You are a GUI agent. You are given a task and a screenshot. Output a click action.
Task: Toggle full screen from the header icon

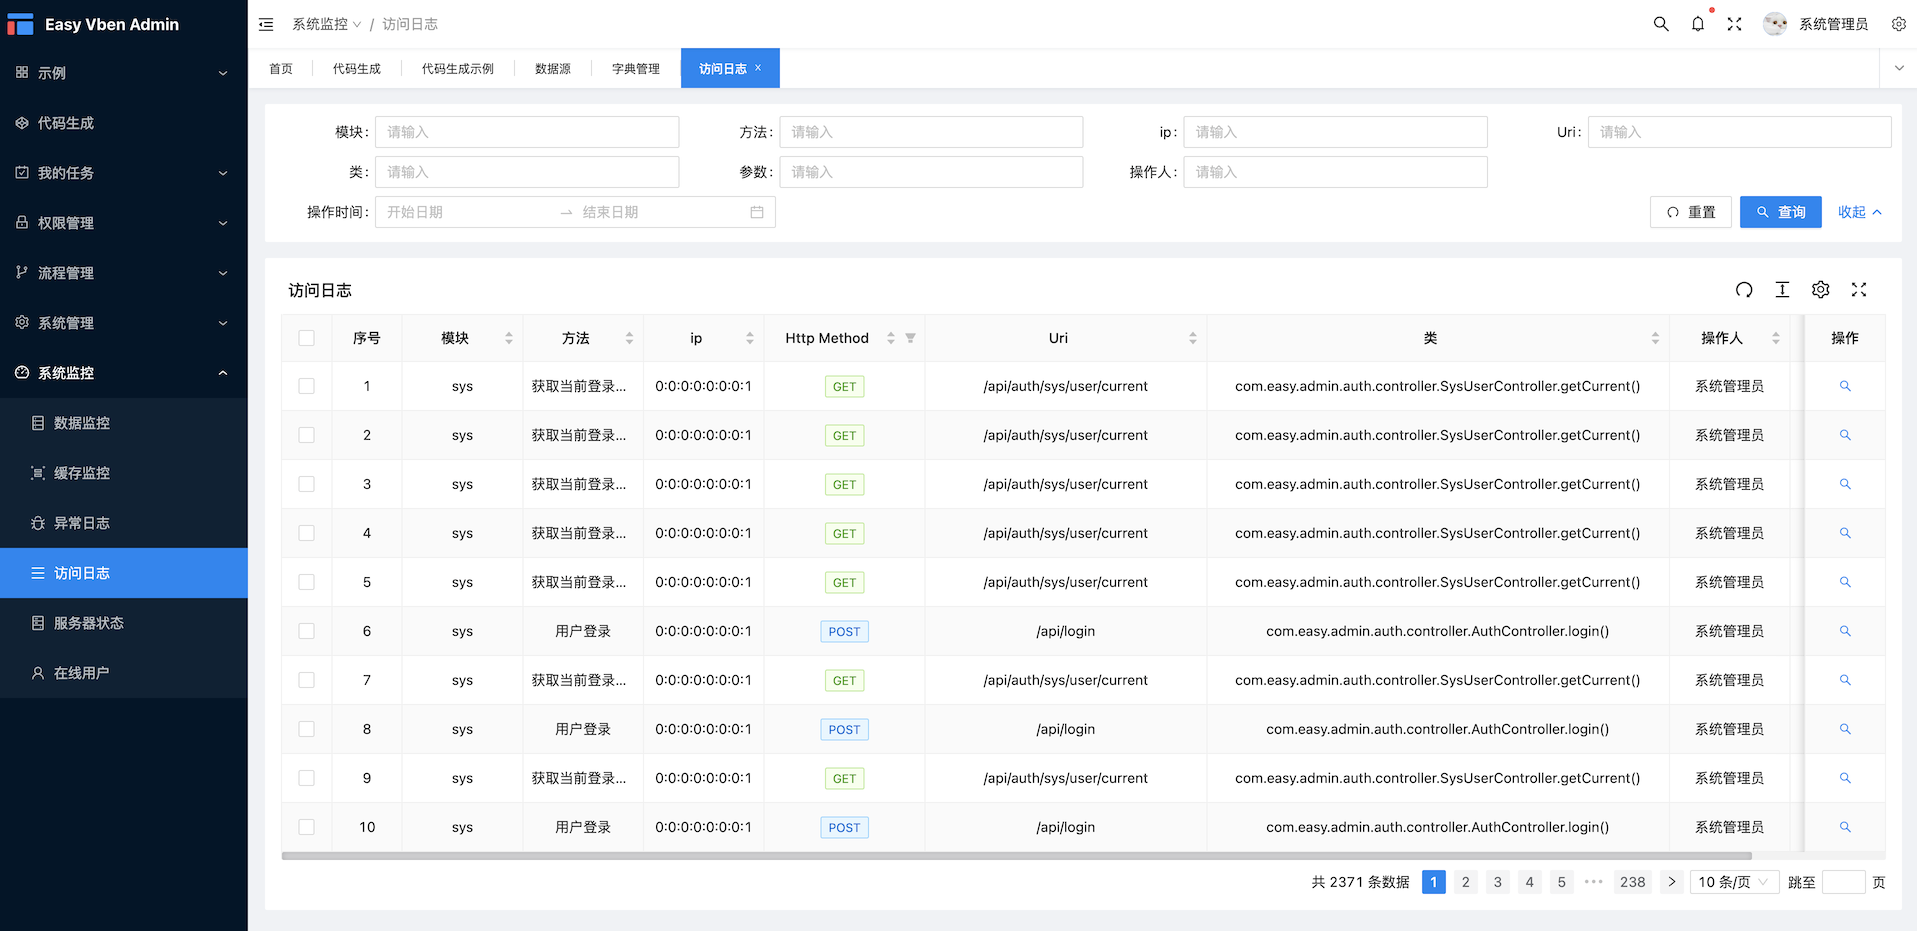tap(1735, 24)
